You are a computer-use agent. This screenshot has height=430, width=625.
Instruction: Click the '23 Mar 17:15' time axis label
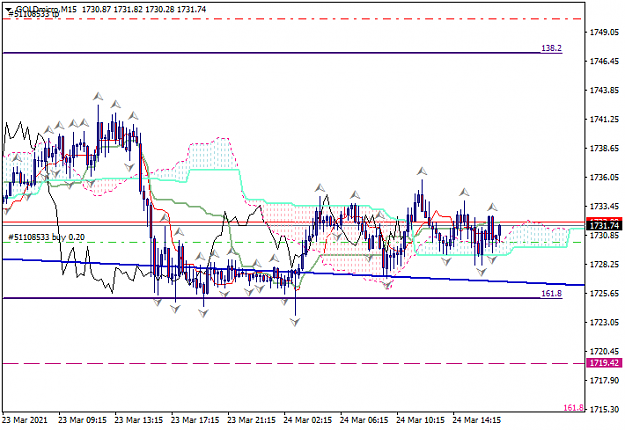195,420
